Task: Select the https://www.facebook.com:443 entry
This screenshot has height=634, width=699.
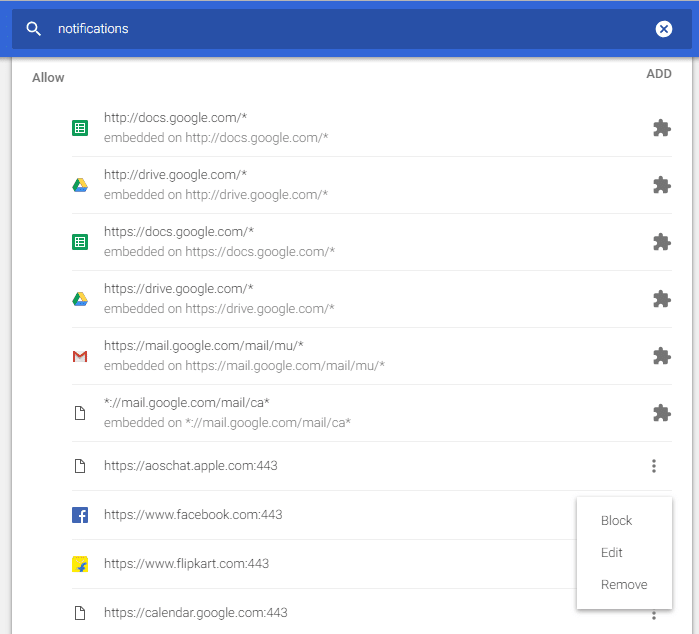Action: pyautogui.click(x=193, y=515)
